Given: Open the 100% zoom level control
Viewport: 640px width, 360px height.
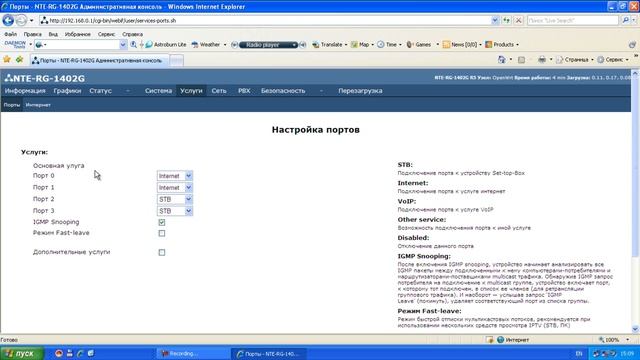Looking at the screenshot, I should click(x=613, y=340).
